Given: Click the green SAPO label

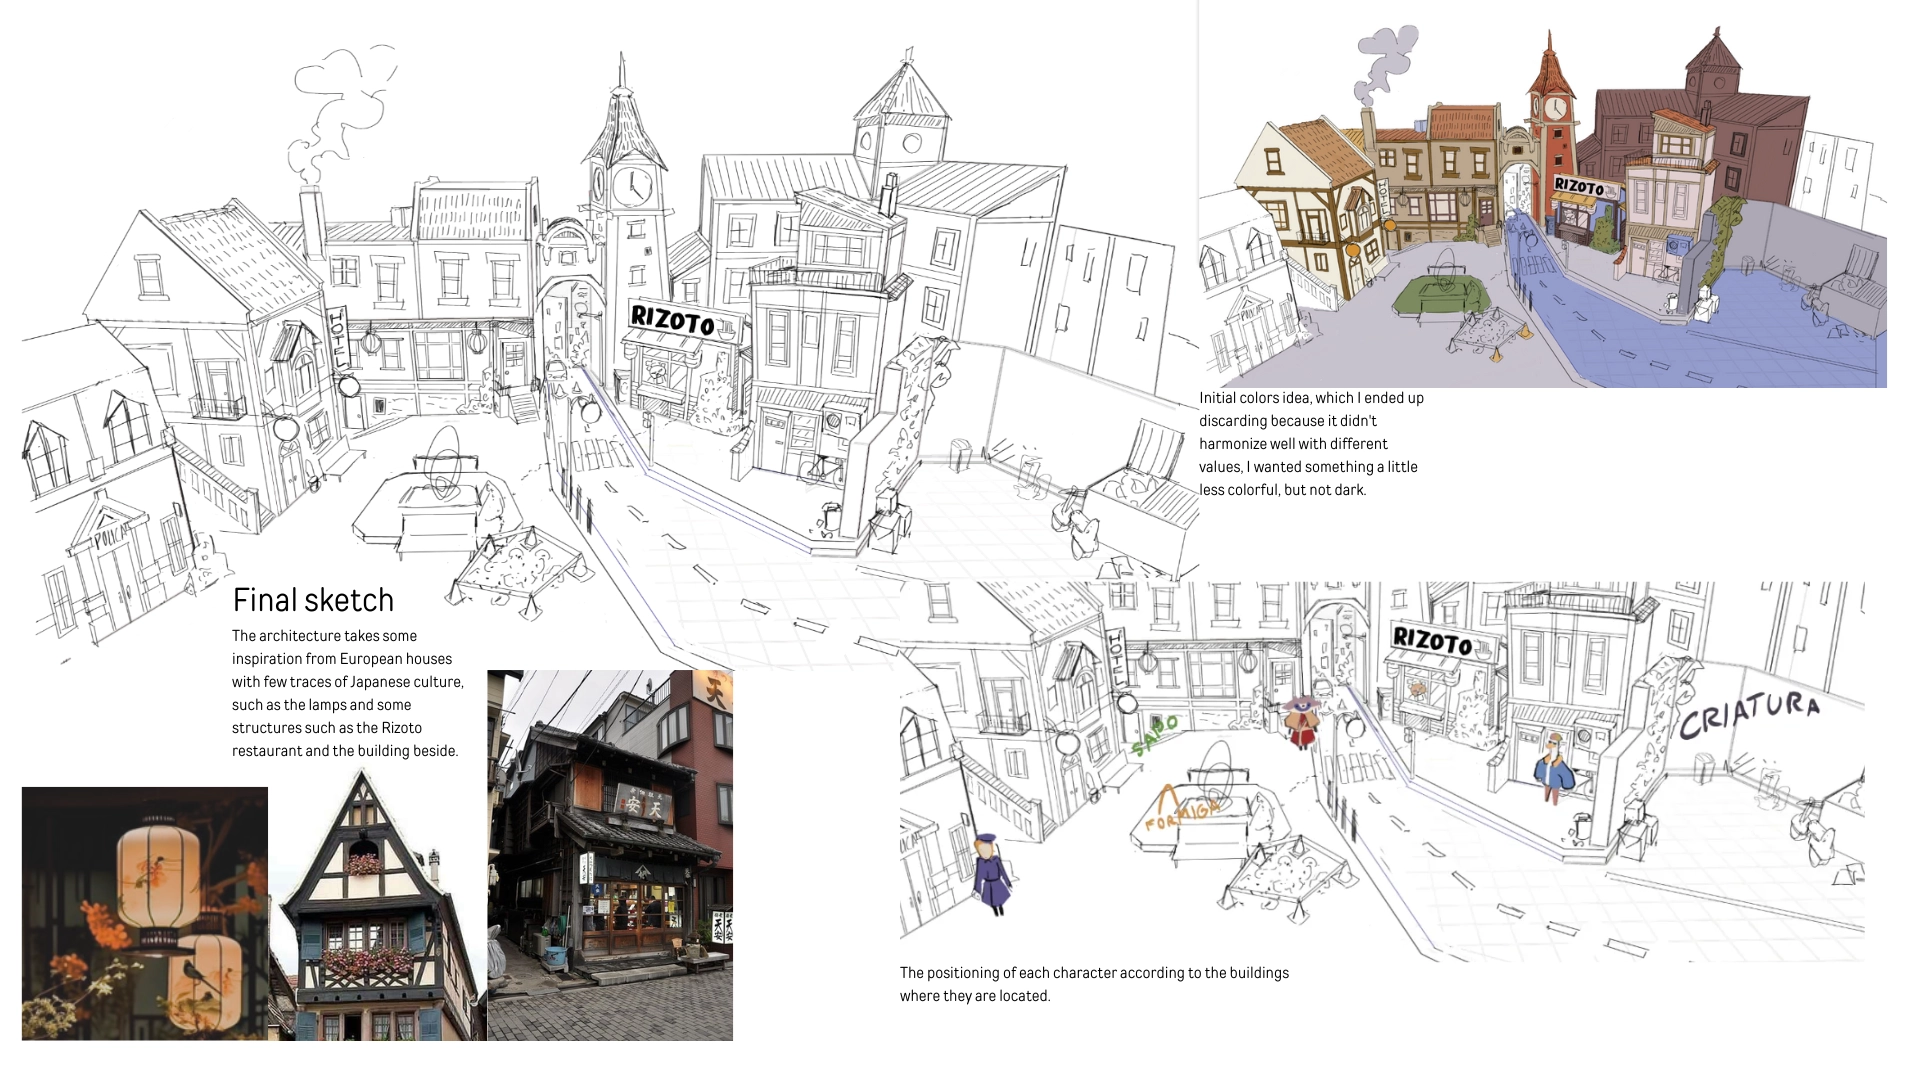Looking at the screenshot, I should pyautogui.click(x=1155, y=735).
